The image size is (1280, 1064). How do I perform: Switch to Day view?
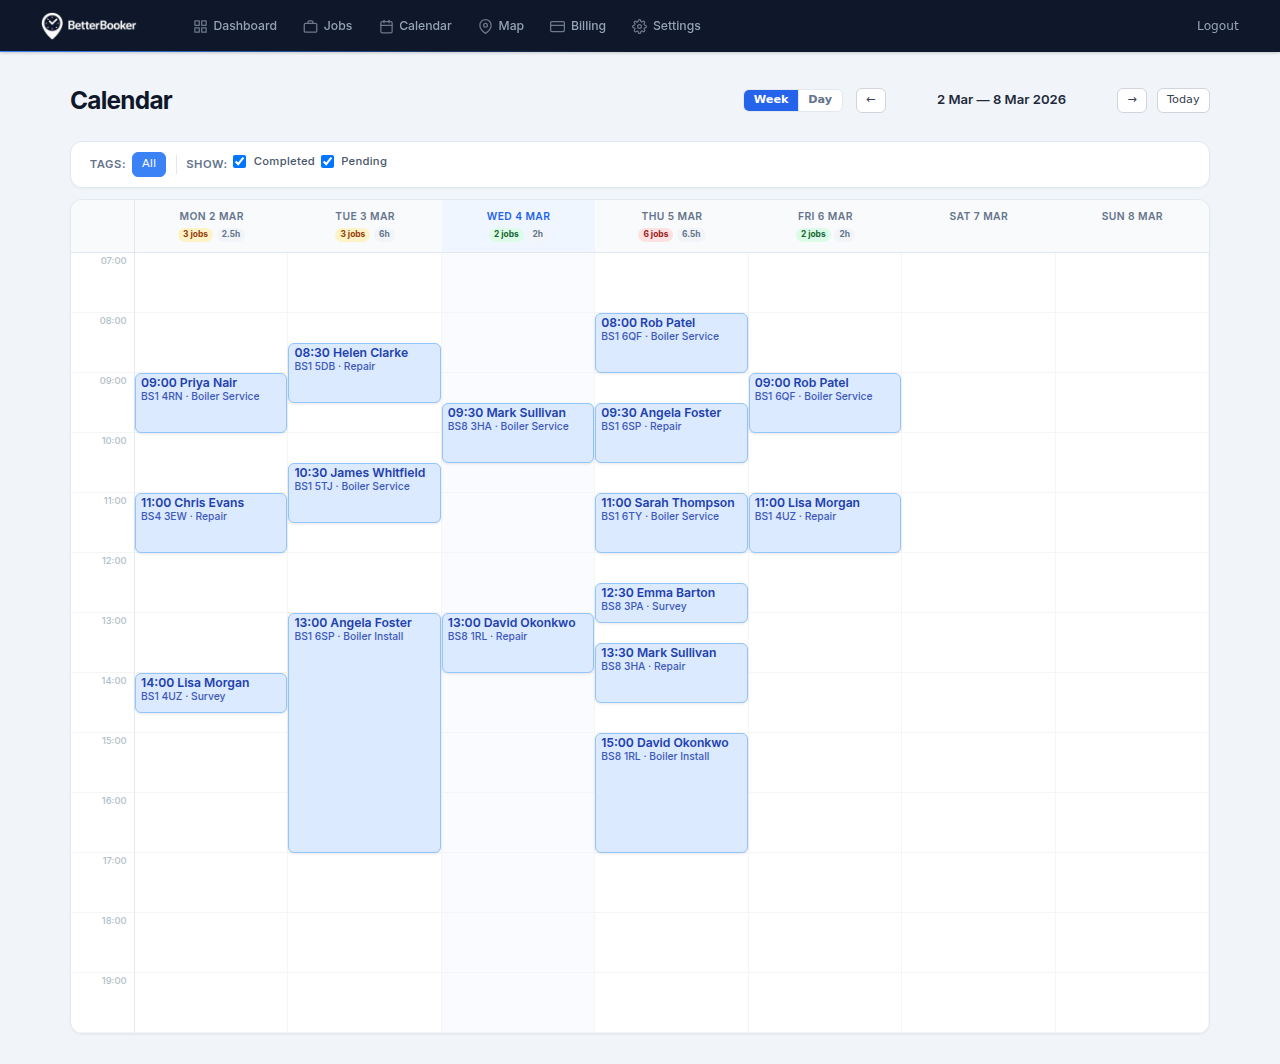[x=820, y=99]
